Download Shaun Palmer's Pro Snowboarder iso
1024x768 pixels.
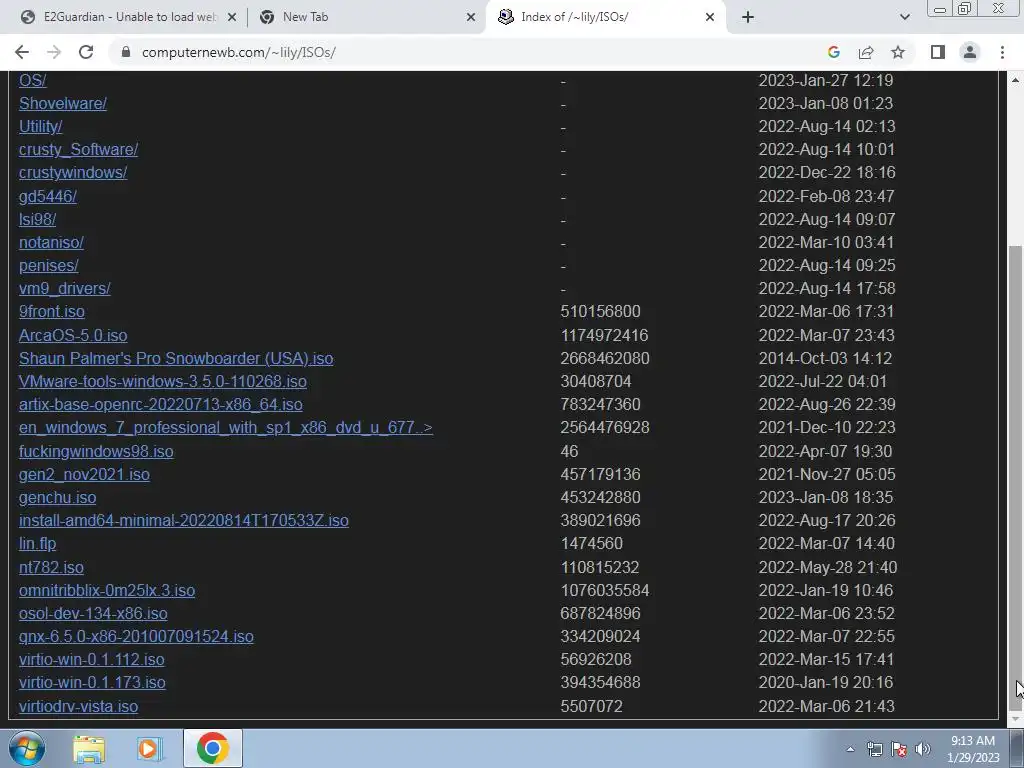click(x=176, y=359)
